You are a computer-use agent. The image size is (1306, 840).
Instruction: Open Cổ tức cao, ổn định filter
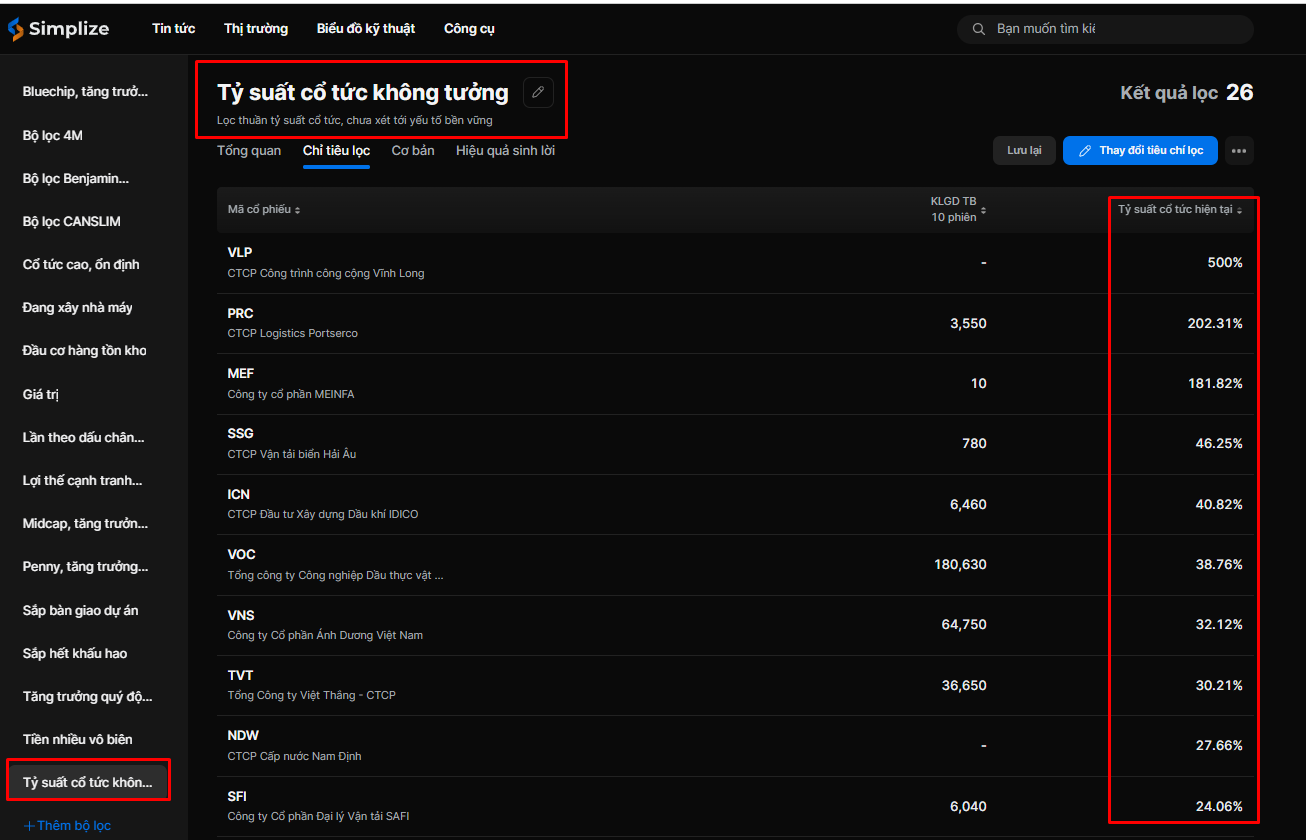pos(81,265)
